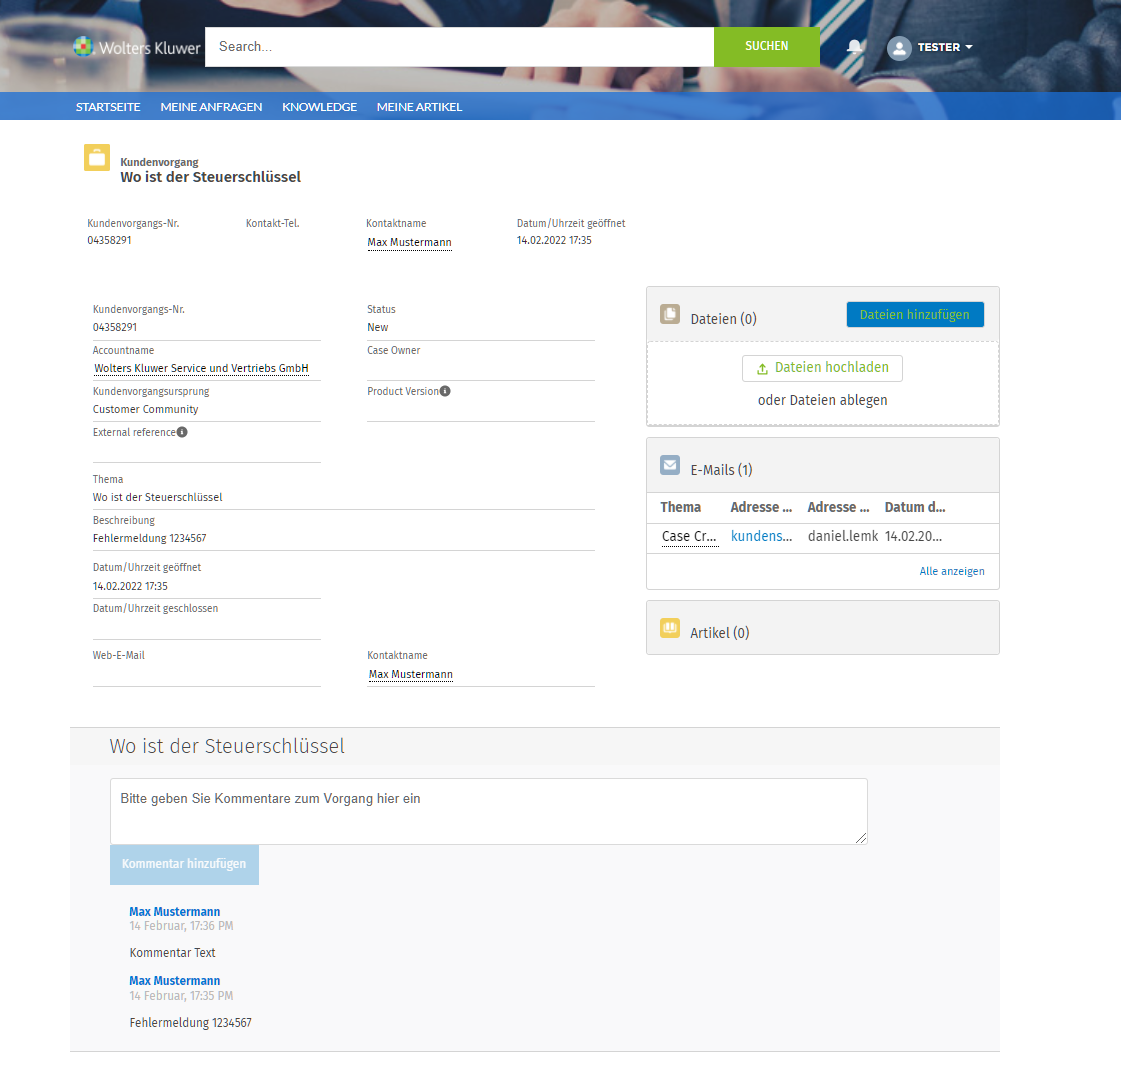
Task: Click the E-Mails envelope icon
Action: (670, 466)
